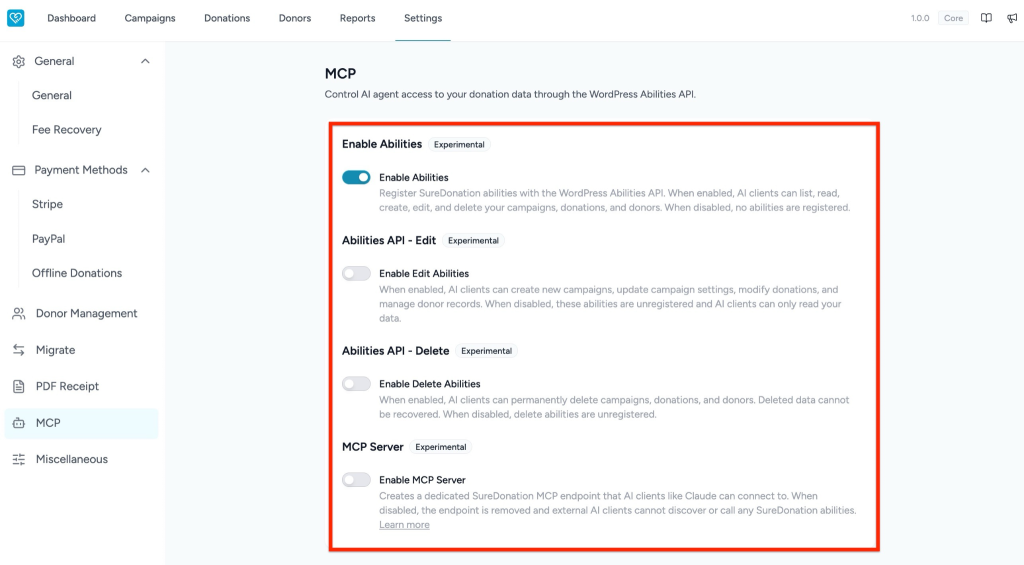Screen dimensions: 1024x565
Task: Click the Abilities API - Delete section heading
Action: (395, 351)
